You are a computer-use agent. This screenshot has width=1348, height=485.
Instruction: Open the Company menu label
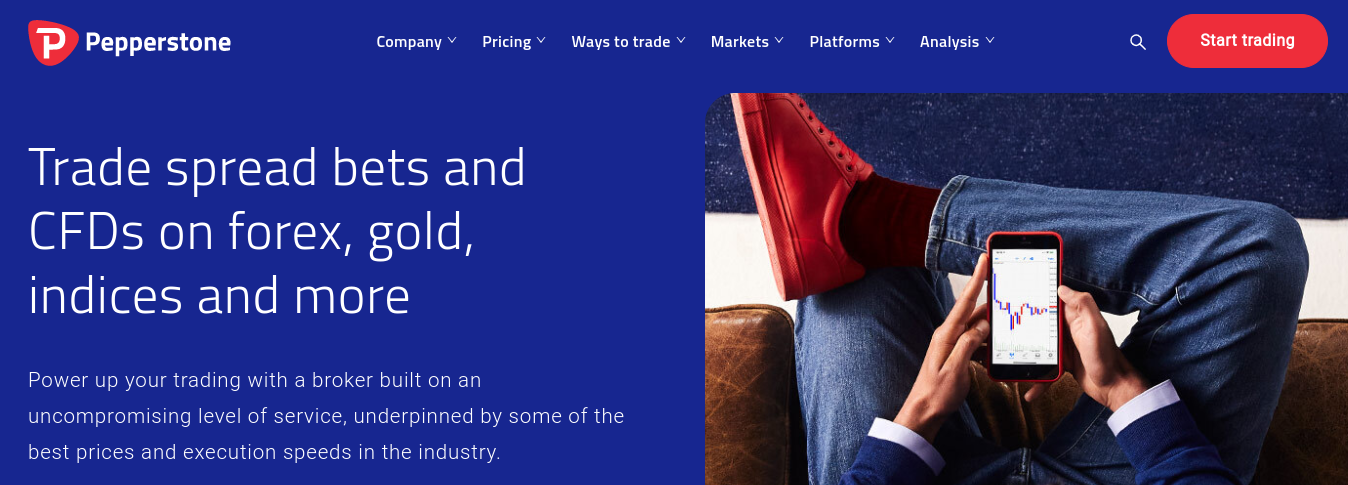(409, 42)
